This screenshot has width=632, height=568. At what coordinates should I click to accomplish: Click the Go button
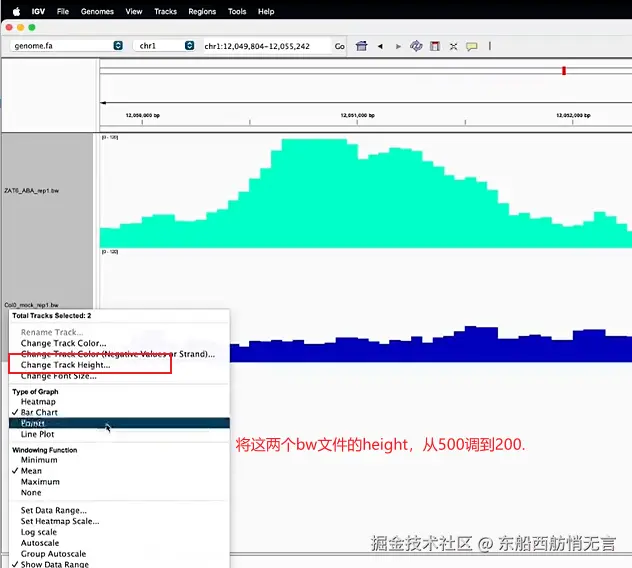tap(339, 46)
